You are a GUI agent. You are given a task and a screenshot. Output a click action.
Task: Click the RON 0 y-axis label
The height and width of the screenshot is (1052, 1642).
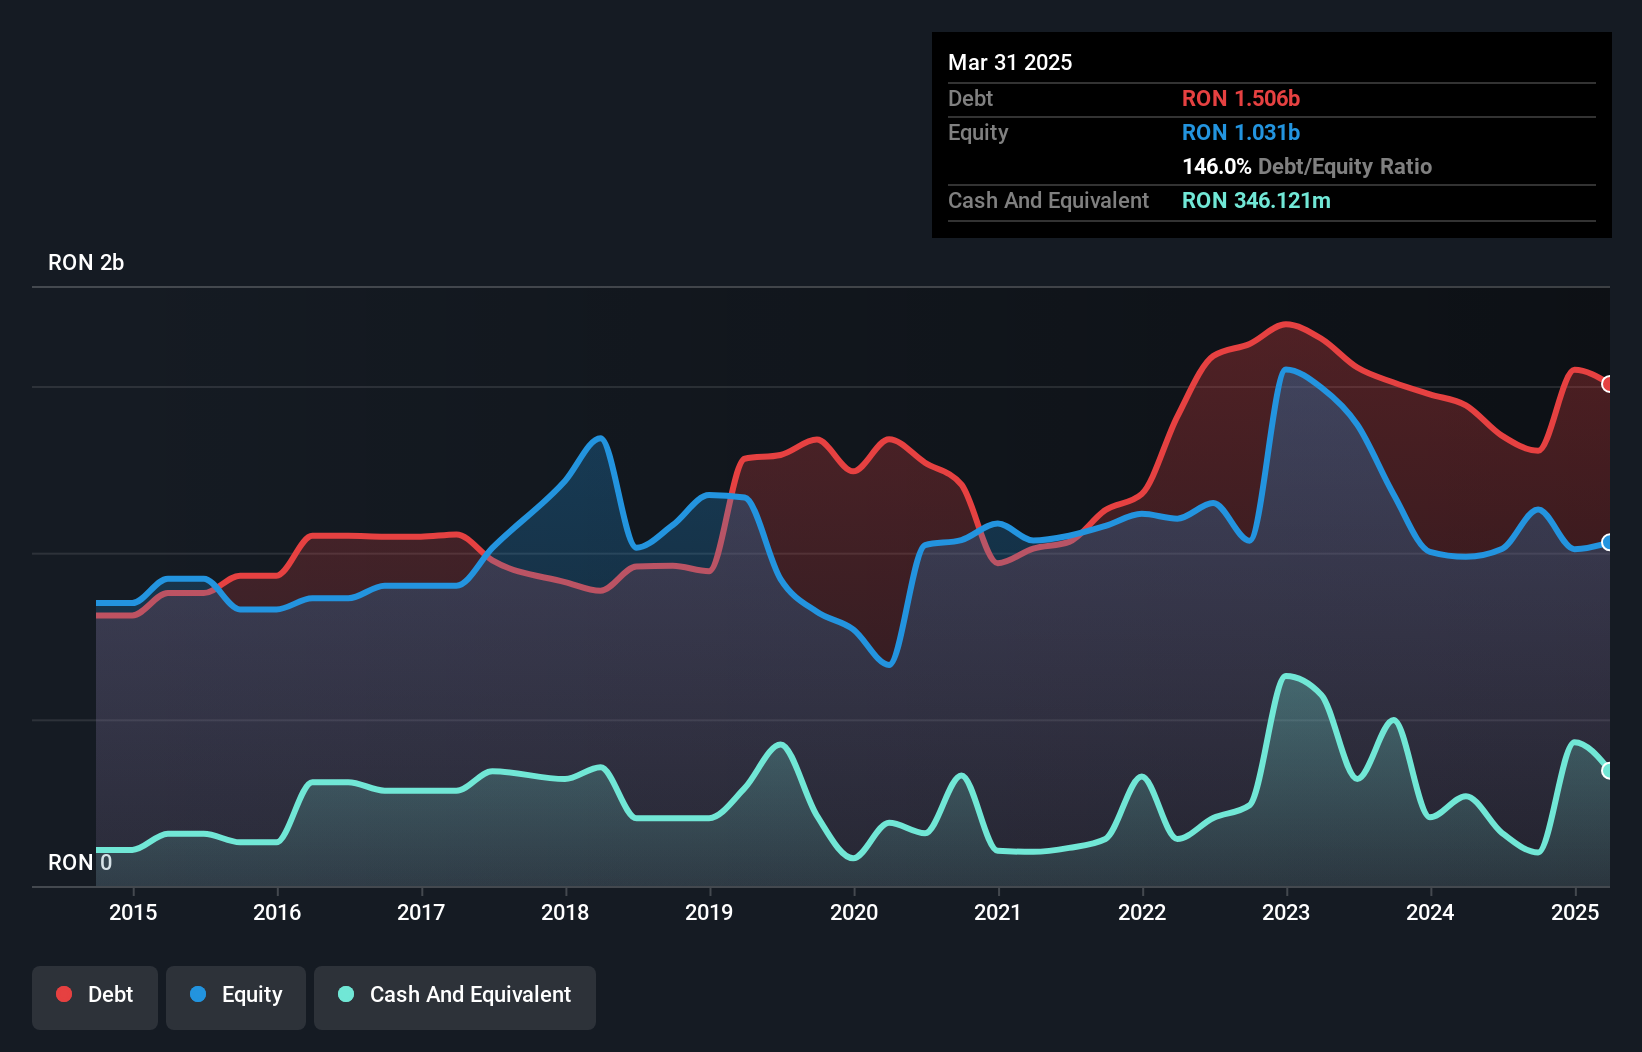(x=80, y=862)
